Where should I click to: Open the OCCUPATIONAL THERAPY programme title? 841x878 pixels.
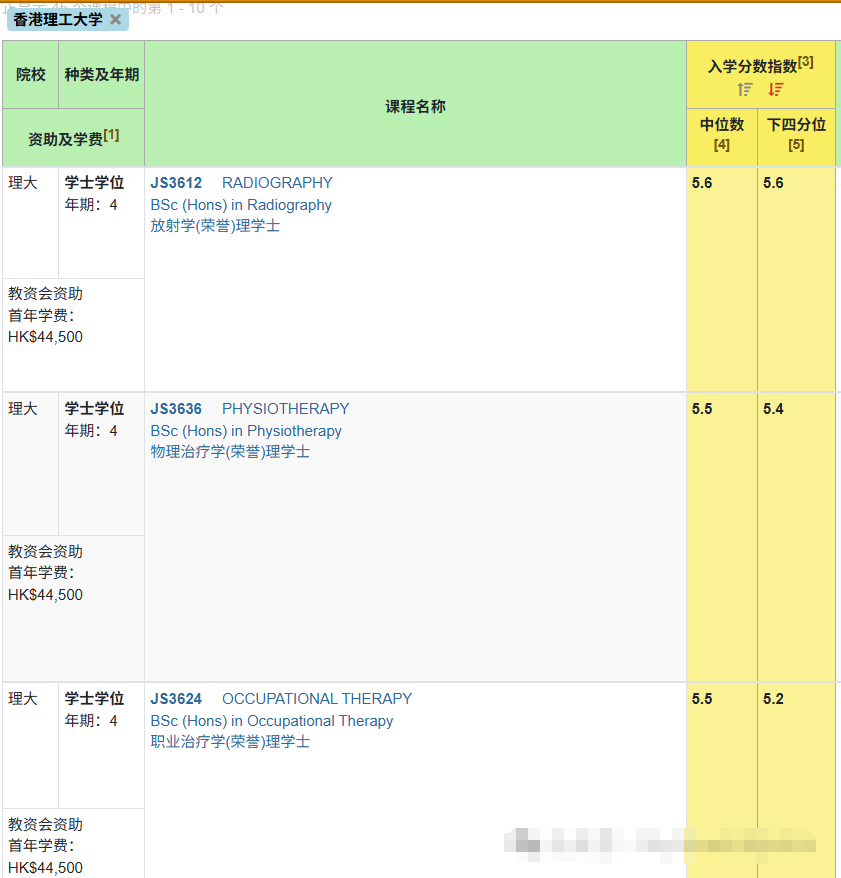coord(317,699)
